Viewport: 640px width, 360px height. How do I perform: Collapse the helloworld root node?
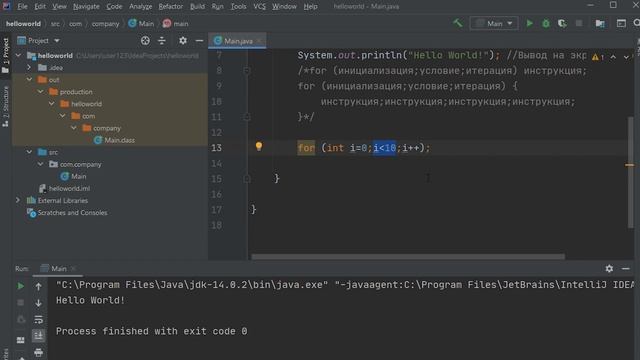[18, 55]
